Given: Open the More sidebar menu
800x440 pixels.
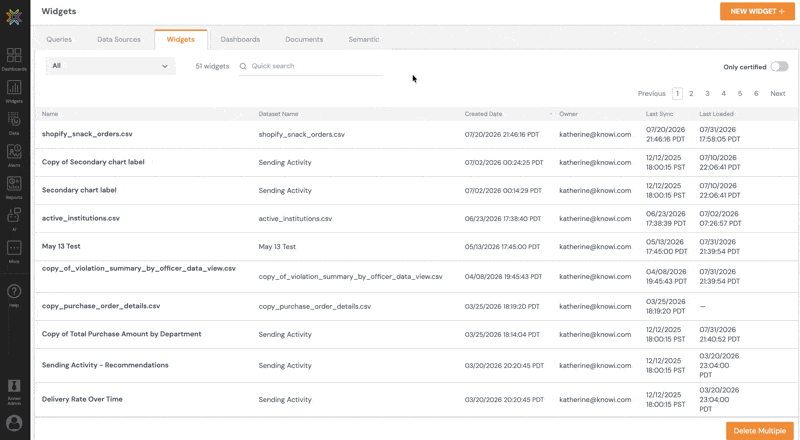Looking at the screenshot, I should tap(14, 251).
